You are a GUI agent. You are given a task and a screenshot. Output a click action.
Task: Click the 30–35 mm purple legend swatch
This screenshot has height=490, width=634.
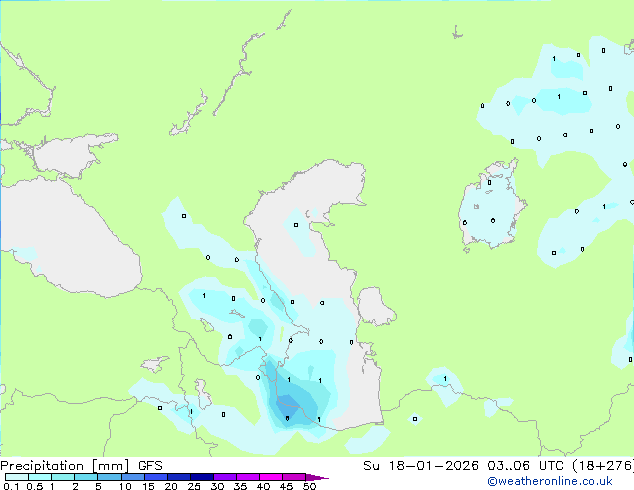pyautogui.click(x=225, y=477)
